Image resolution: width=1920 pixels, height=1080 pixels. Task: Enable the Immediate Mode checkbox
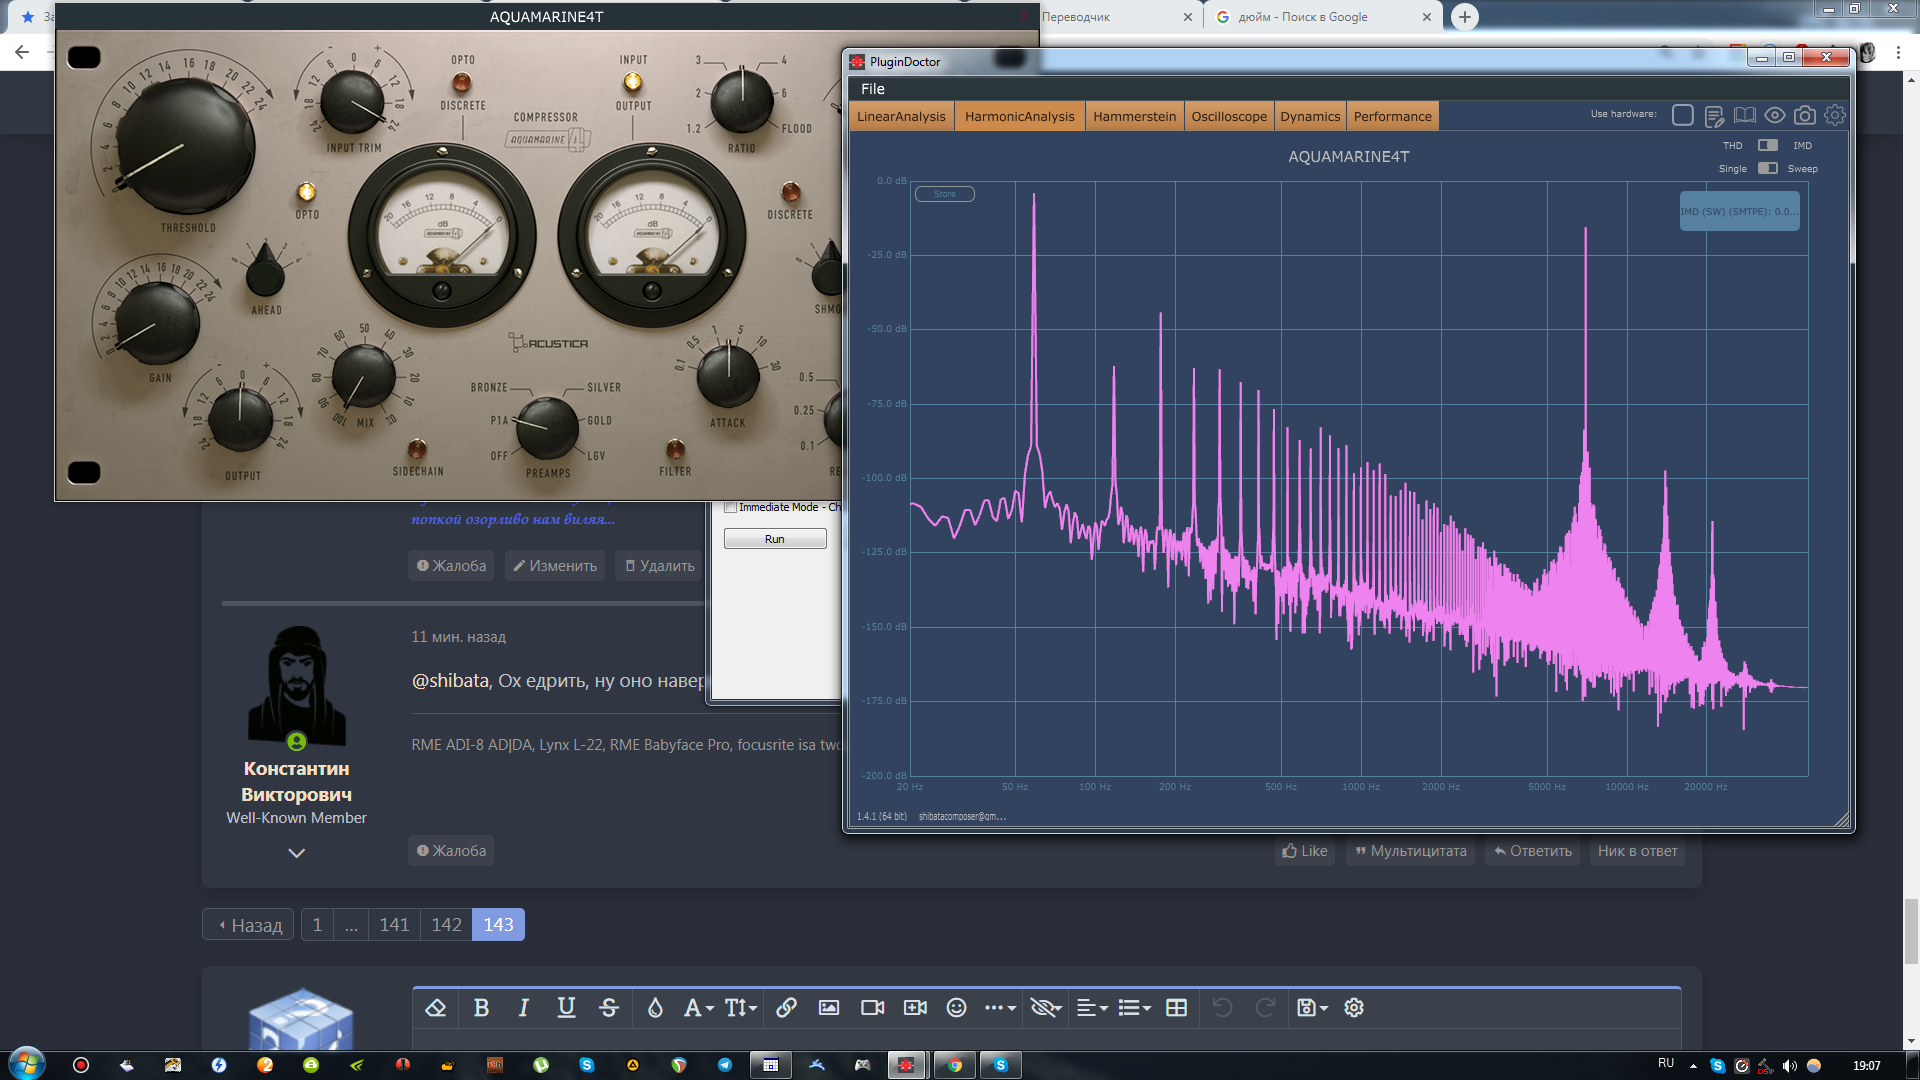point(730,507)
